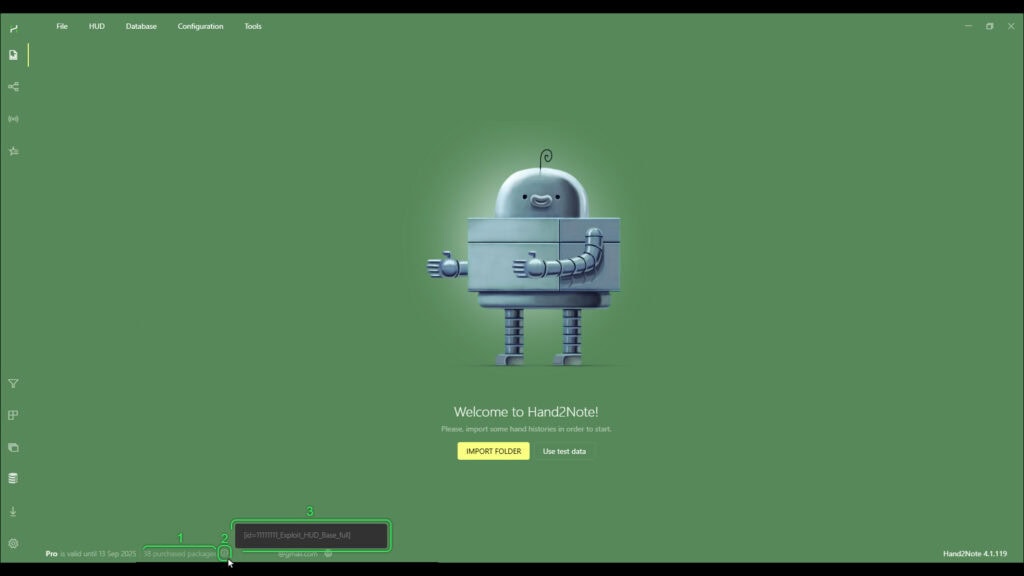This screenshot has width=1024, height=576.
Task: Open the HUD menu
Action: coord(97,26)
